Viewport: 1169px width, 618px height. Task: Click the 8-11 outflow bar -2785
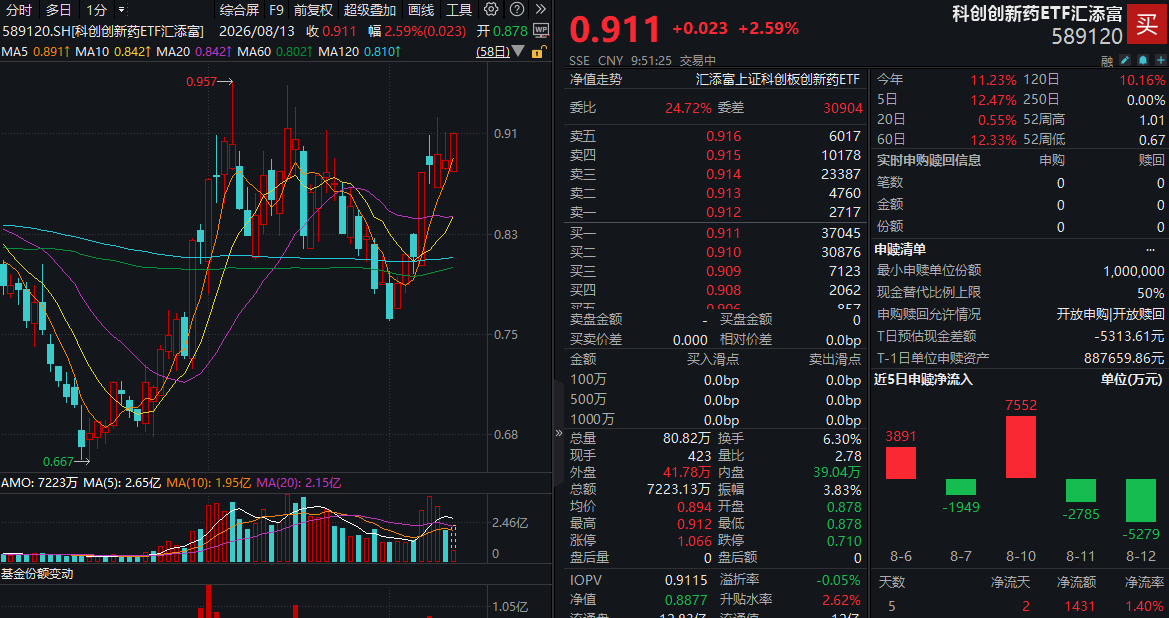[1081, 490]
